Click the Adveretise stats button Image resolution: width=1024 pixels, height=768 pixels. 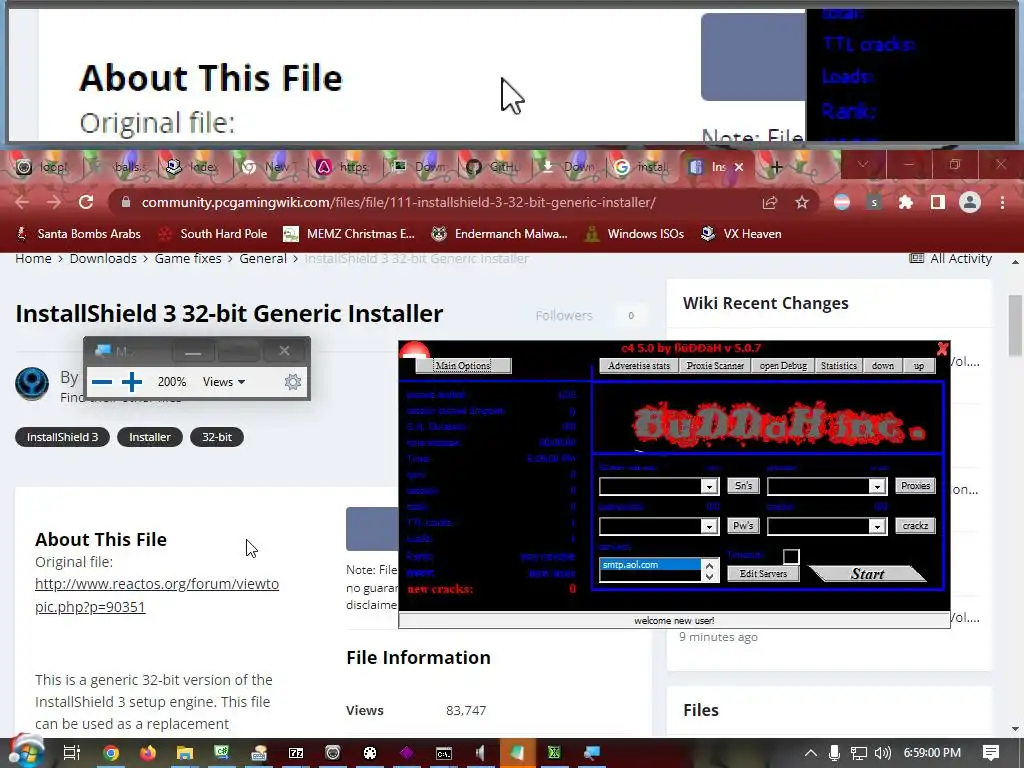coord(639,366)
